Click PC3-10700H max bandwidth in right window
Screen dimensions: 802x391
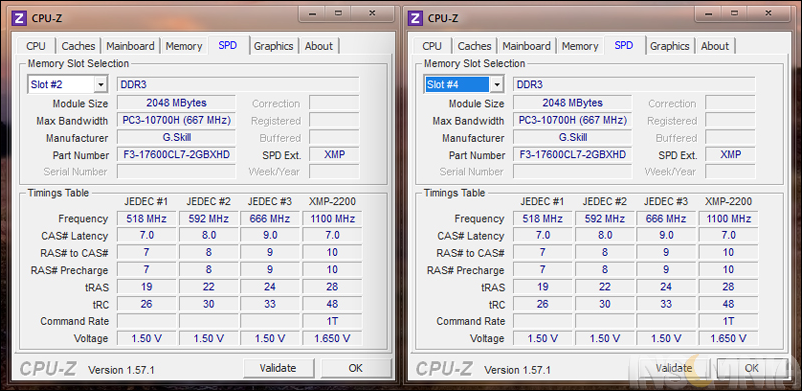572,120
